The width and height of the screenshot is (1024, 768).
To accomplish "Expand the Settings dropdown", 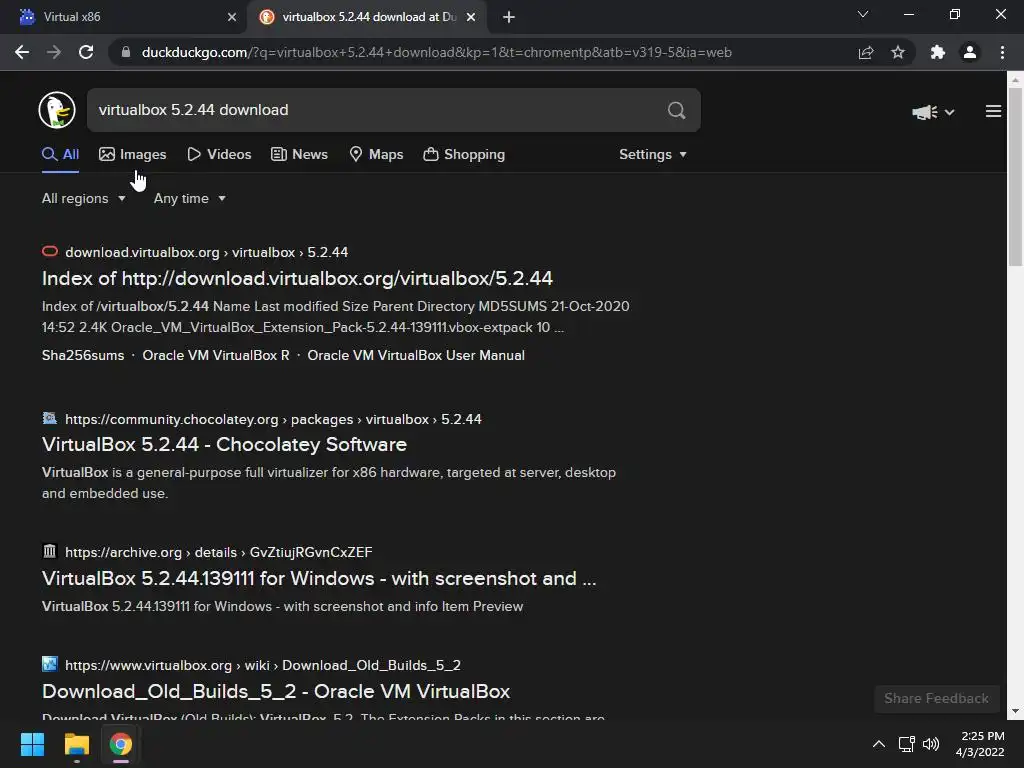I will 652,155.
